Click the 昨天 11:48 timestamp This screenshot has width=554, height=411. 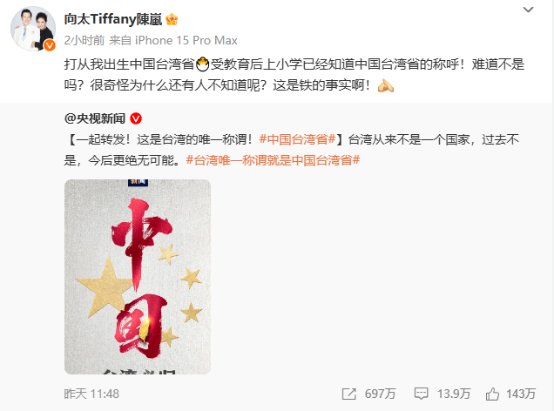pyautogui.click(x=92, y=394)
